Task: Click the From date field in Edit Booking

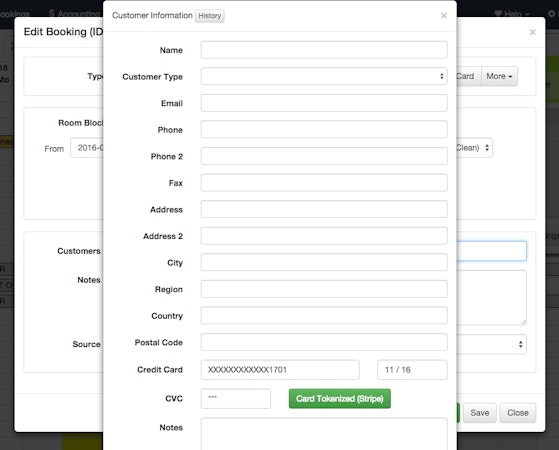Action: coord(87,148)
